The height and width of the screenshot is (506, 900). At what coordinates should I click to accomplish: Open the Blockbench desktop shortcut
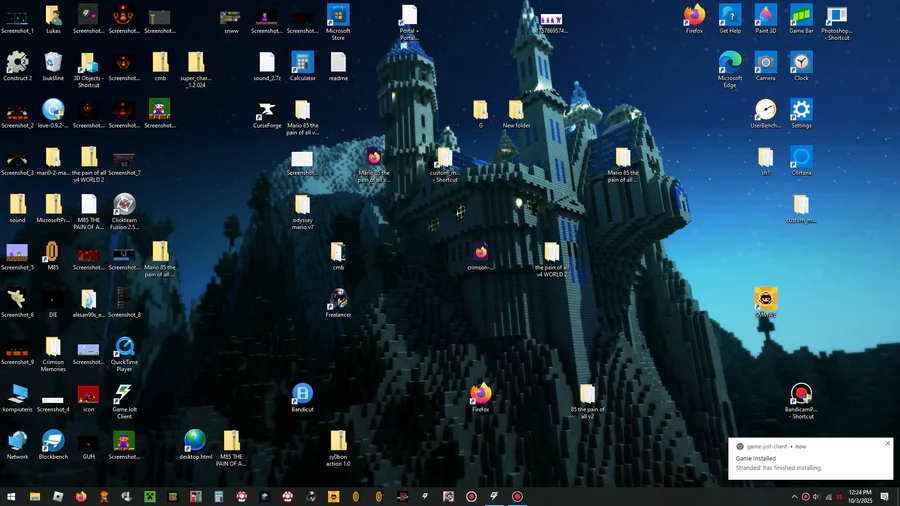click(53, 445)
